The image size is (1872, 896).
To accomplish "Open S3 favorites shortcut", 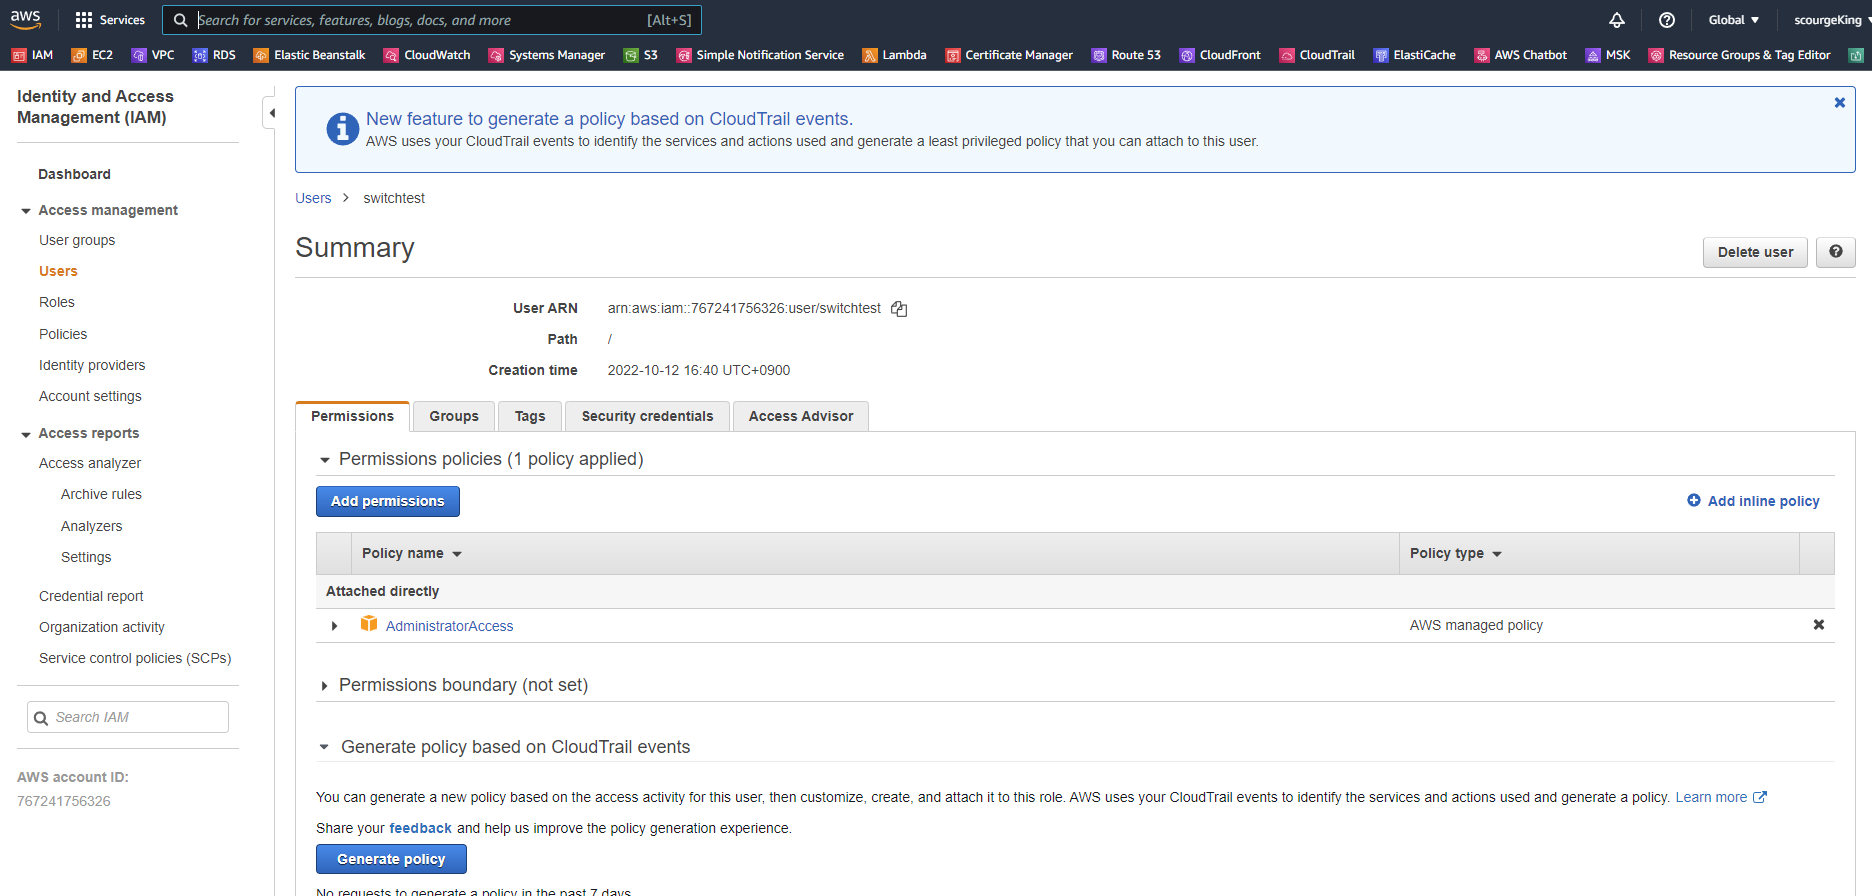I will coord(641,55).
